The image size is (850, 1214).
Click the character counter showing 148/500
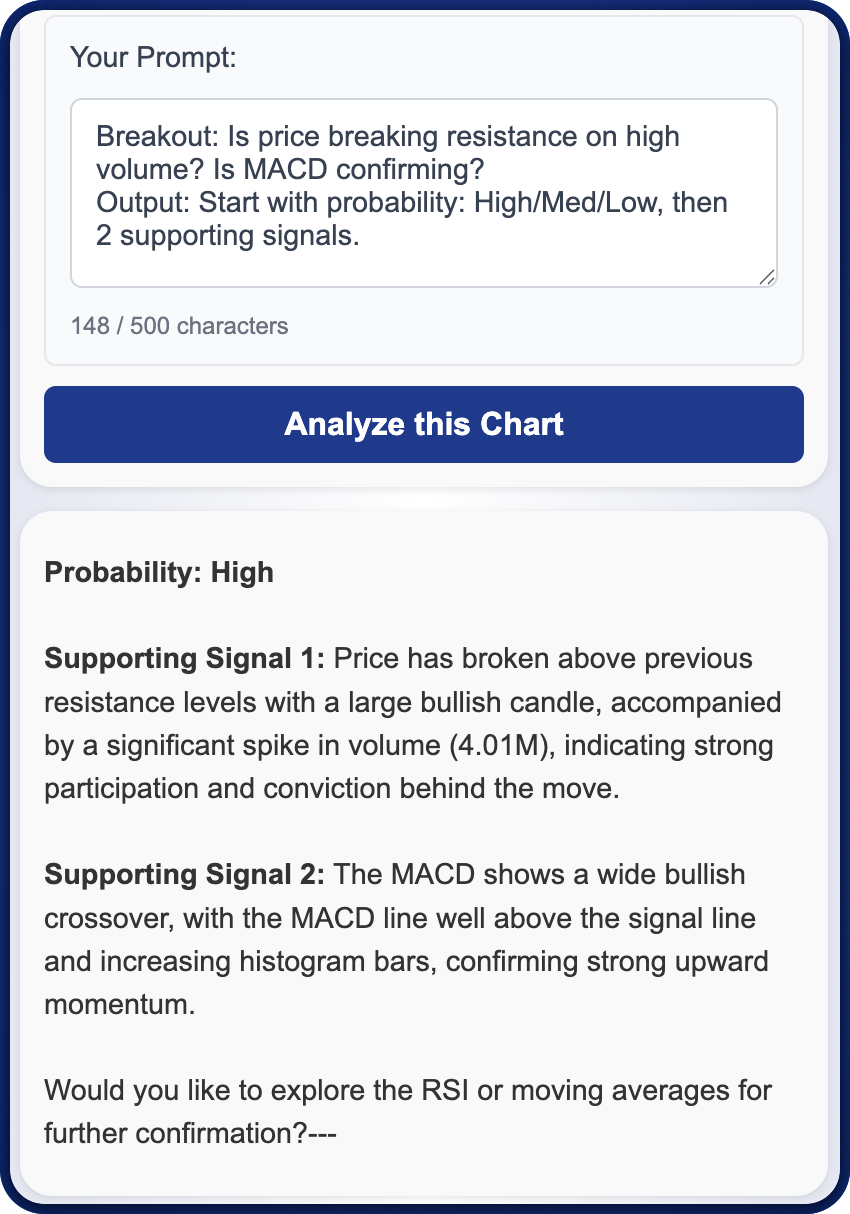point(178,326)
